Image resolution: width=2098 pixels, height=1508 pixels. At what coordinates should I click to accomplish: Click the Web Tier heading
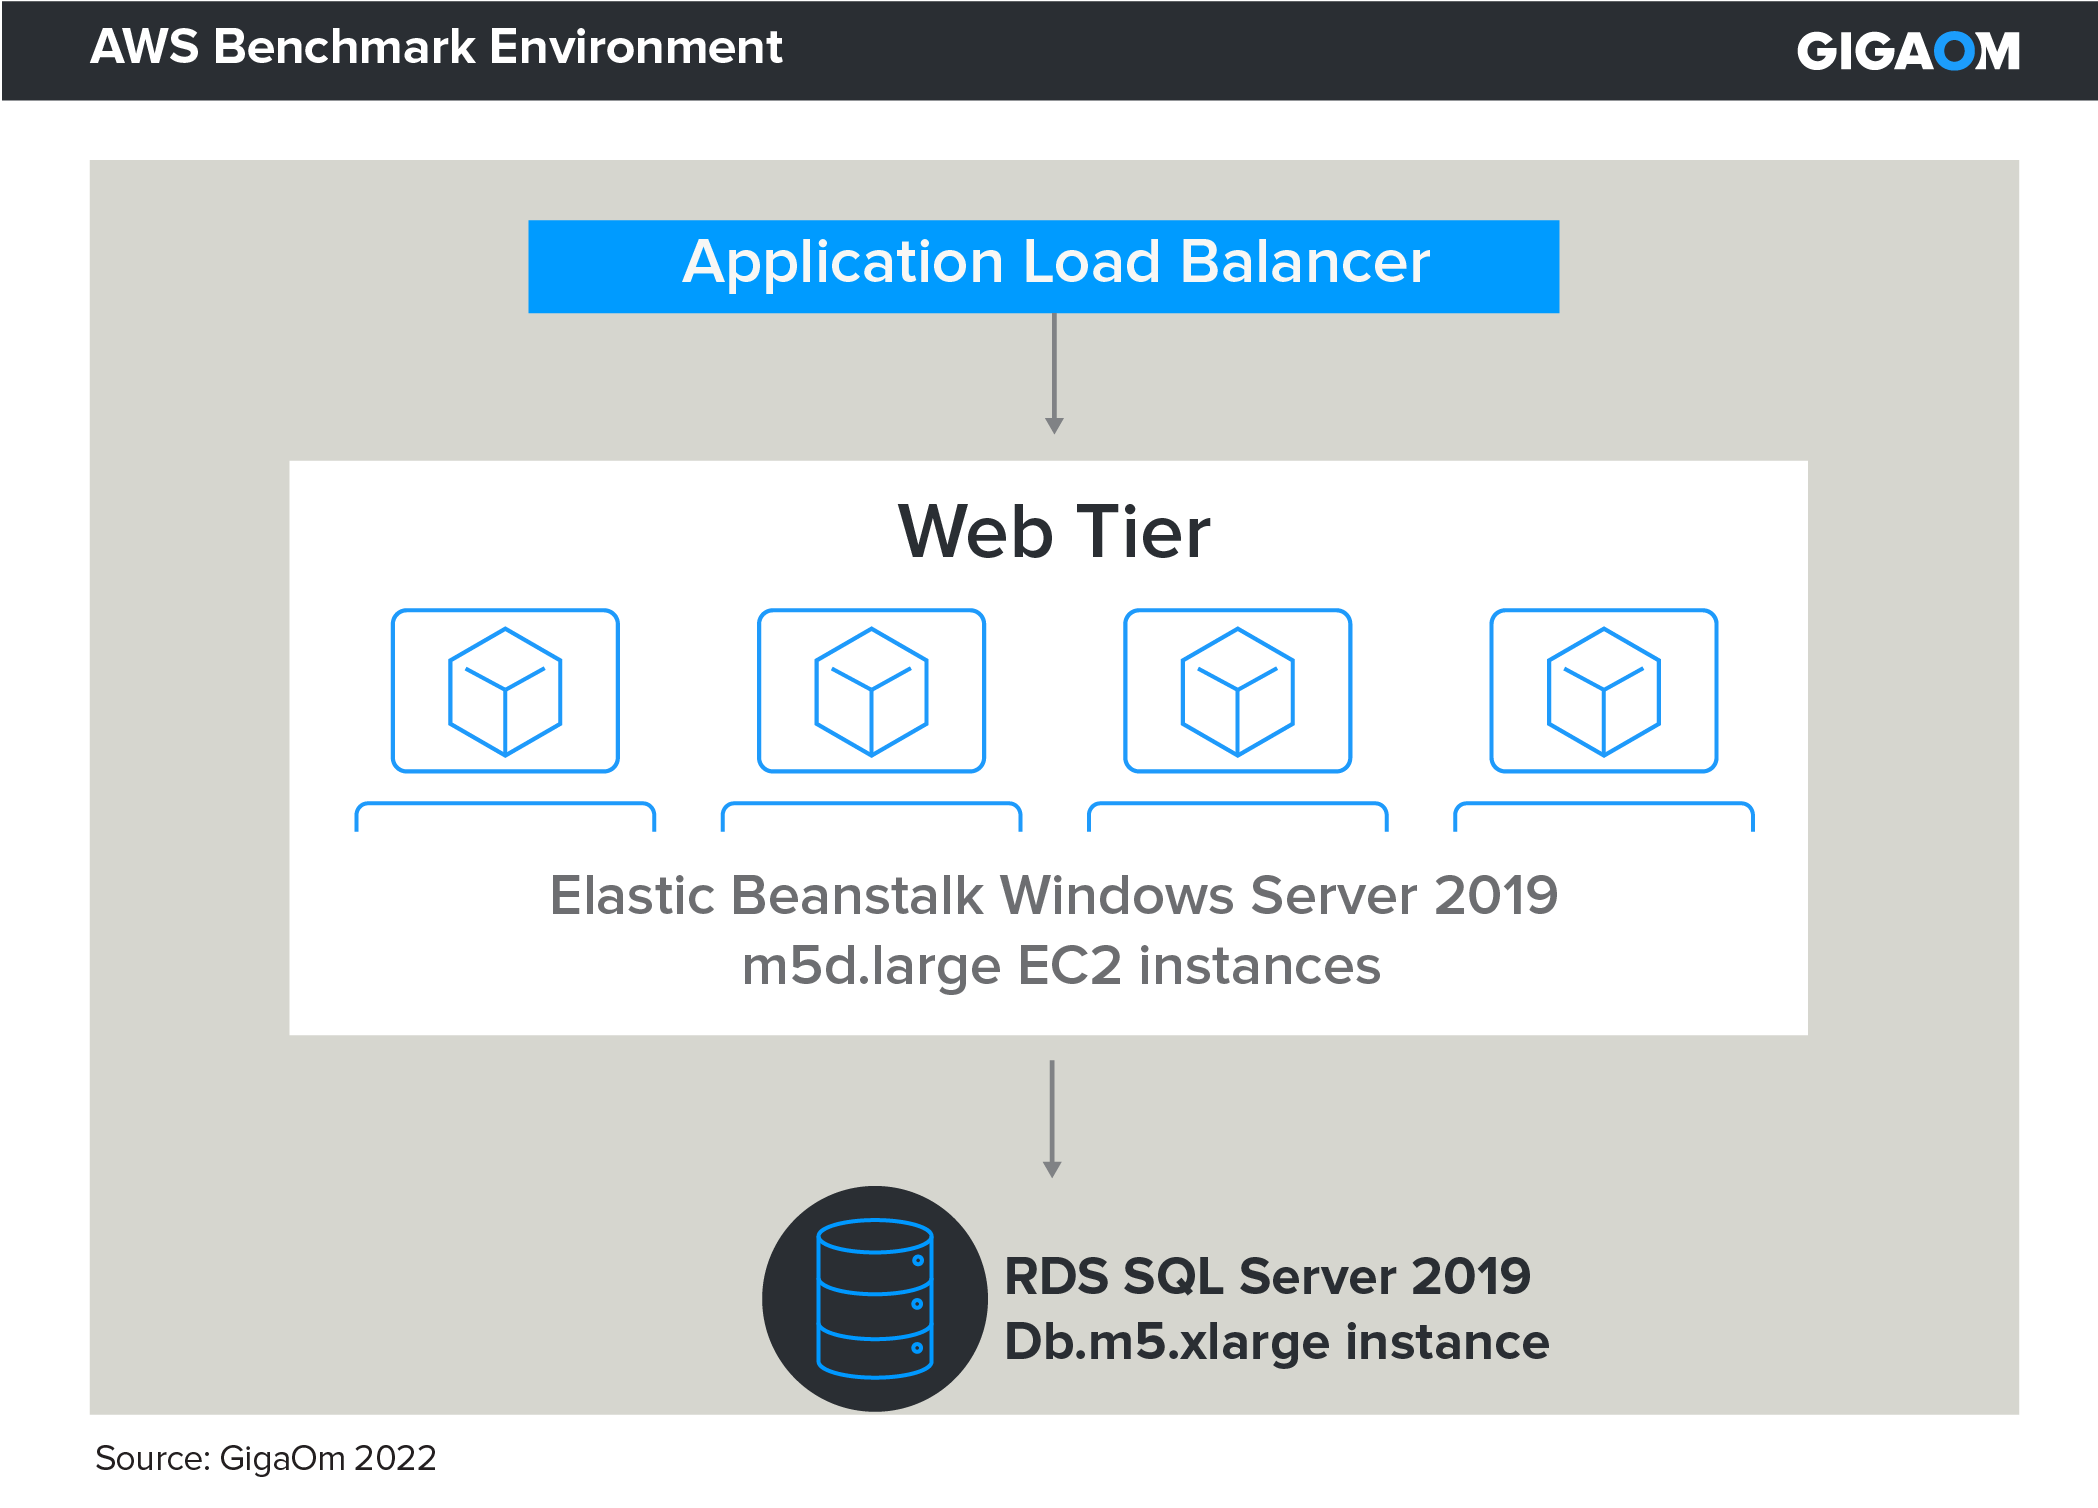point(1054,532)
